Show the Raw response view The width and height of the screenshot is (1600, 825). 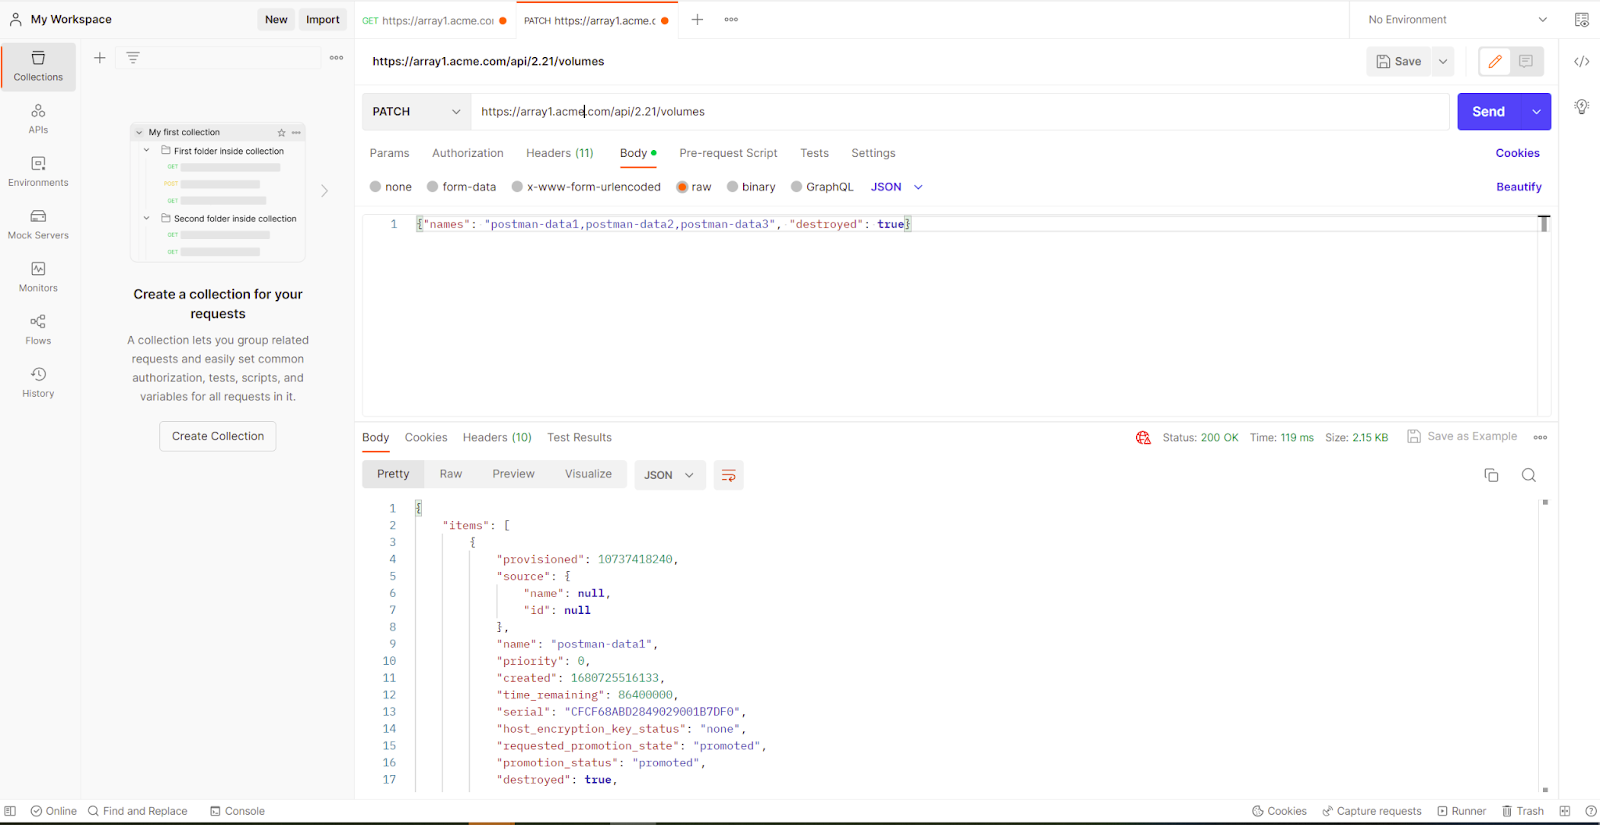point(451,474)
